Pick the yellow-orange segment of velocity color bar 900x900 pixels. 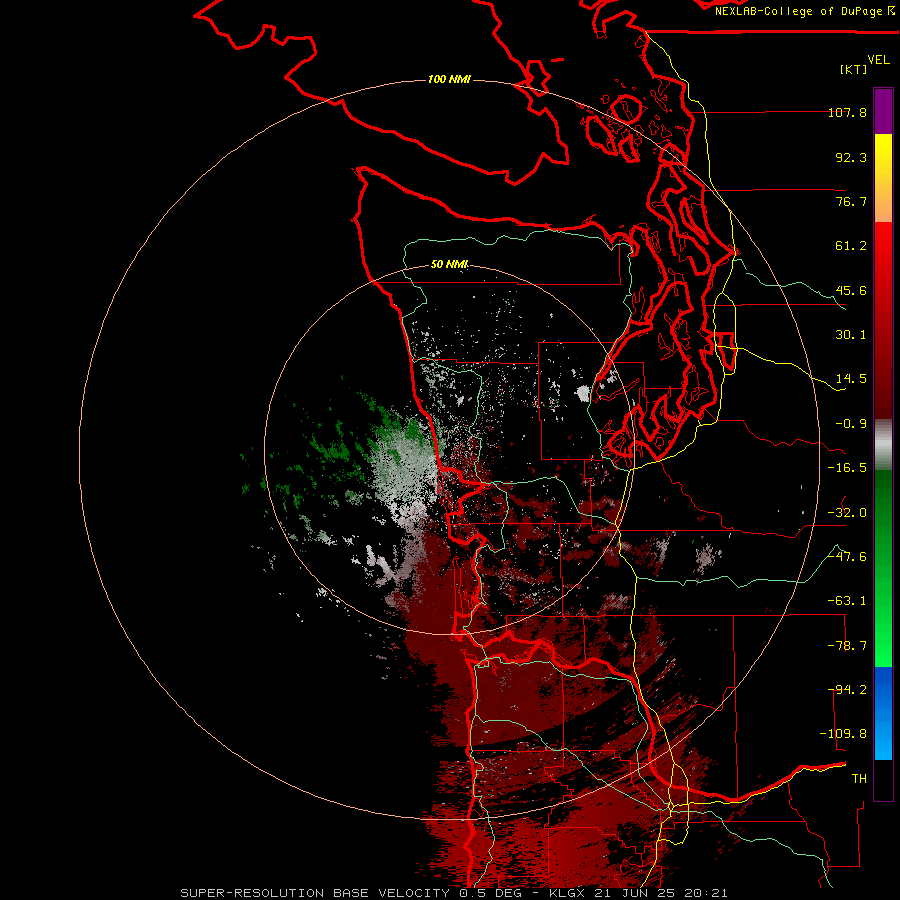pyautogui.click(x=883, y=178)
